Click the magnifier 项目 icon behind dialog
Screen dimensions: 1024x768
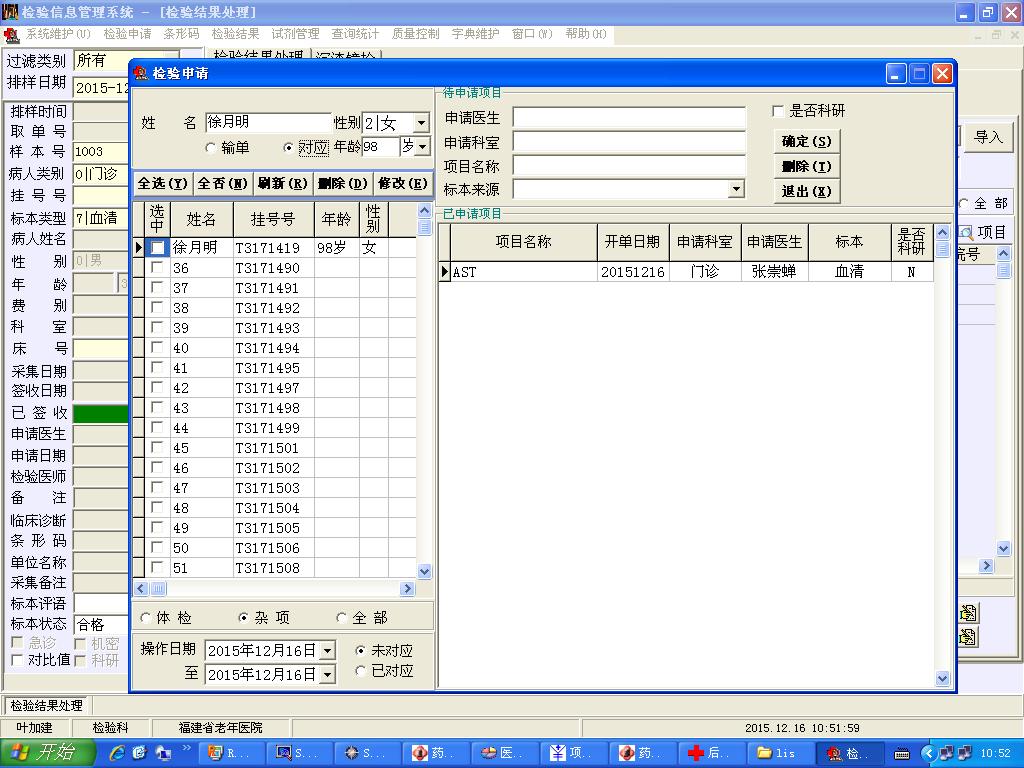[x=967, y=232]
